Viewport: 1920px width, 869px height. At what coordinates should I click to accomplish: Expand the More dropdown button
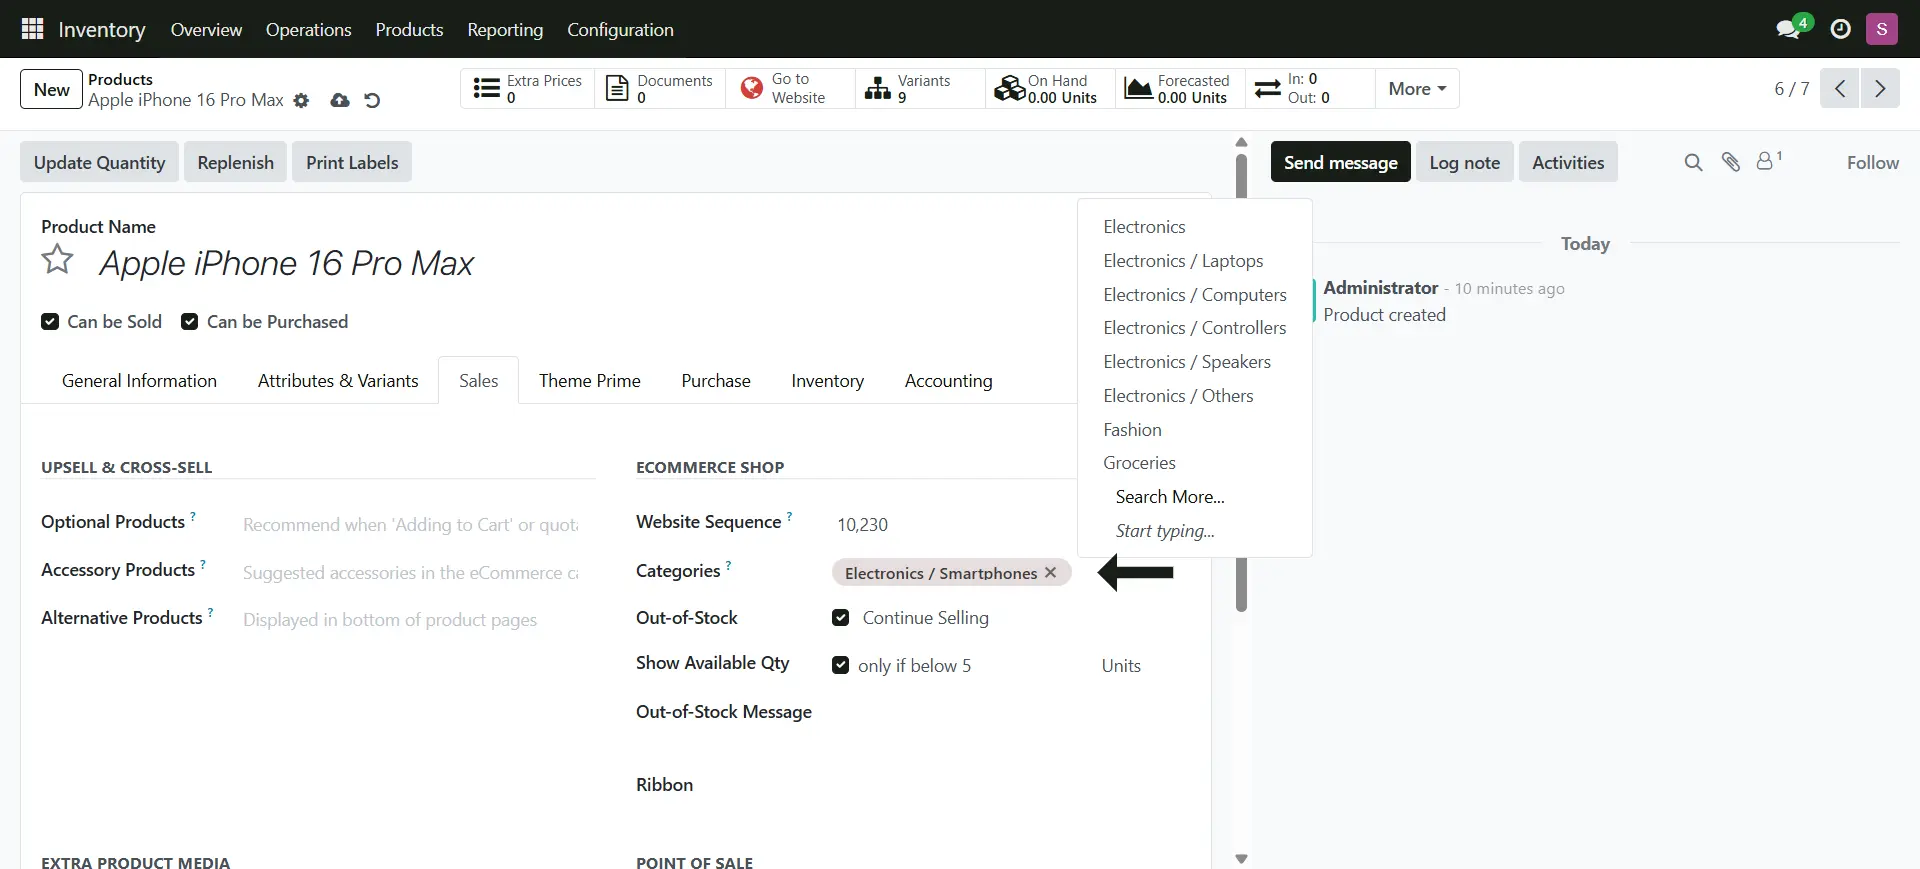[x=1416, y=89]
